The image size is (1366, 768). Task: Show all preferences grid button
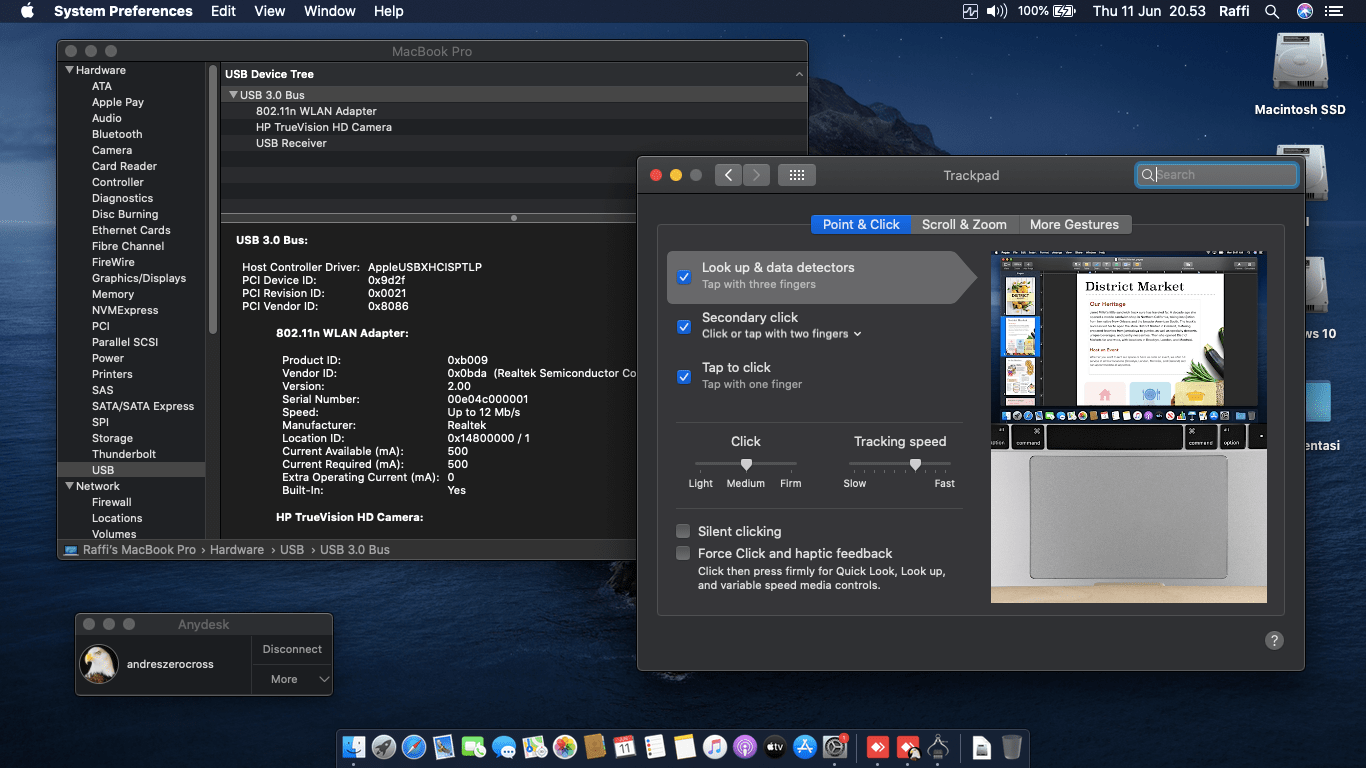click(x=797, y=175)
